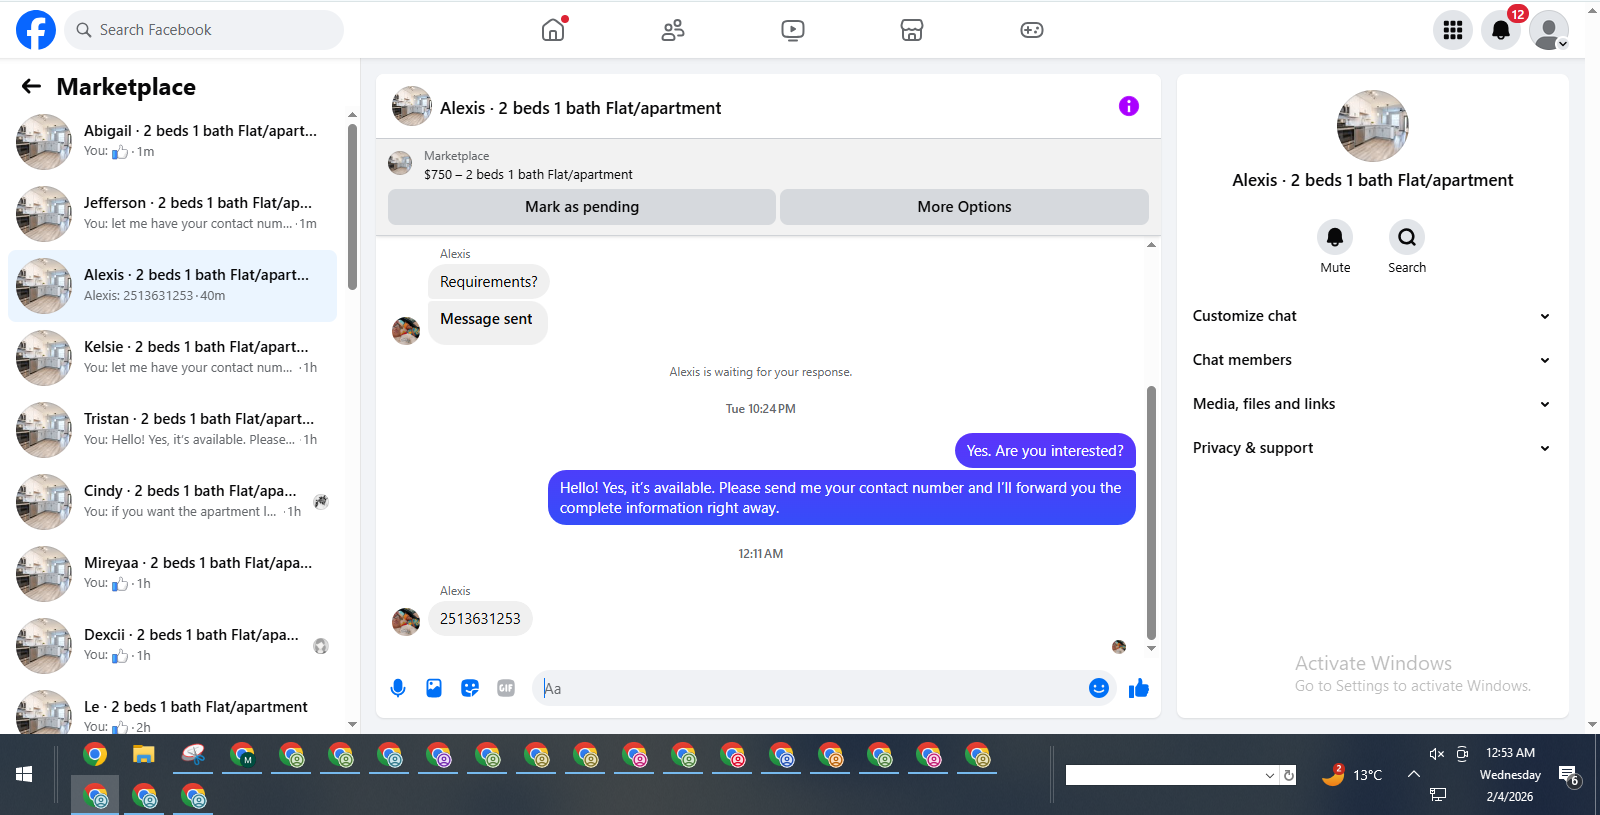Open the Gaming controller icon
Screen dimensions: 1600x815
pos(1032,30)
